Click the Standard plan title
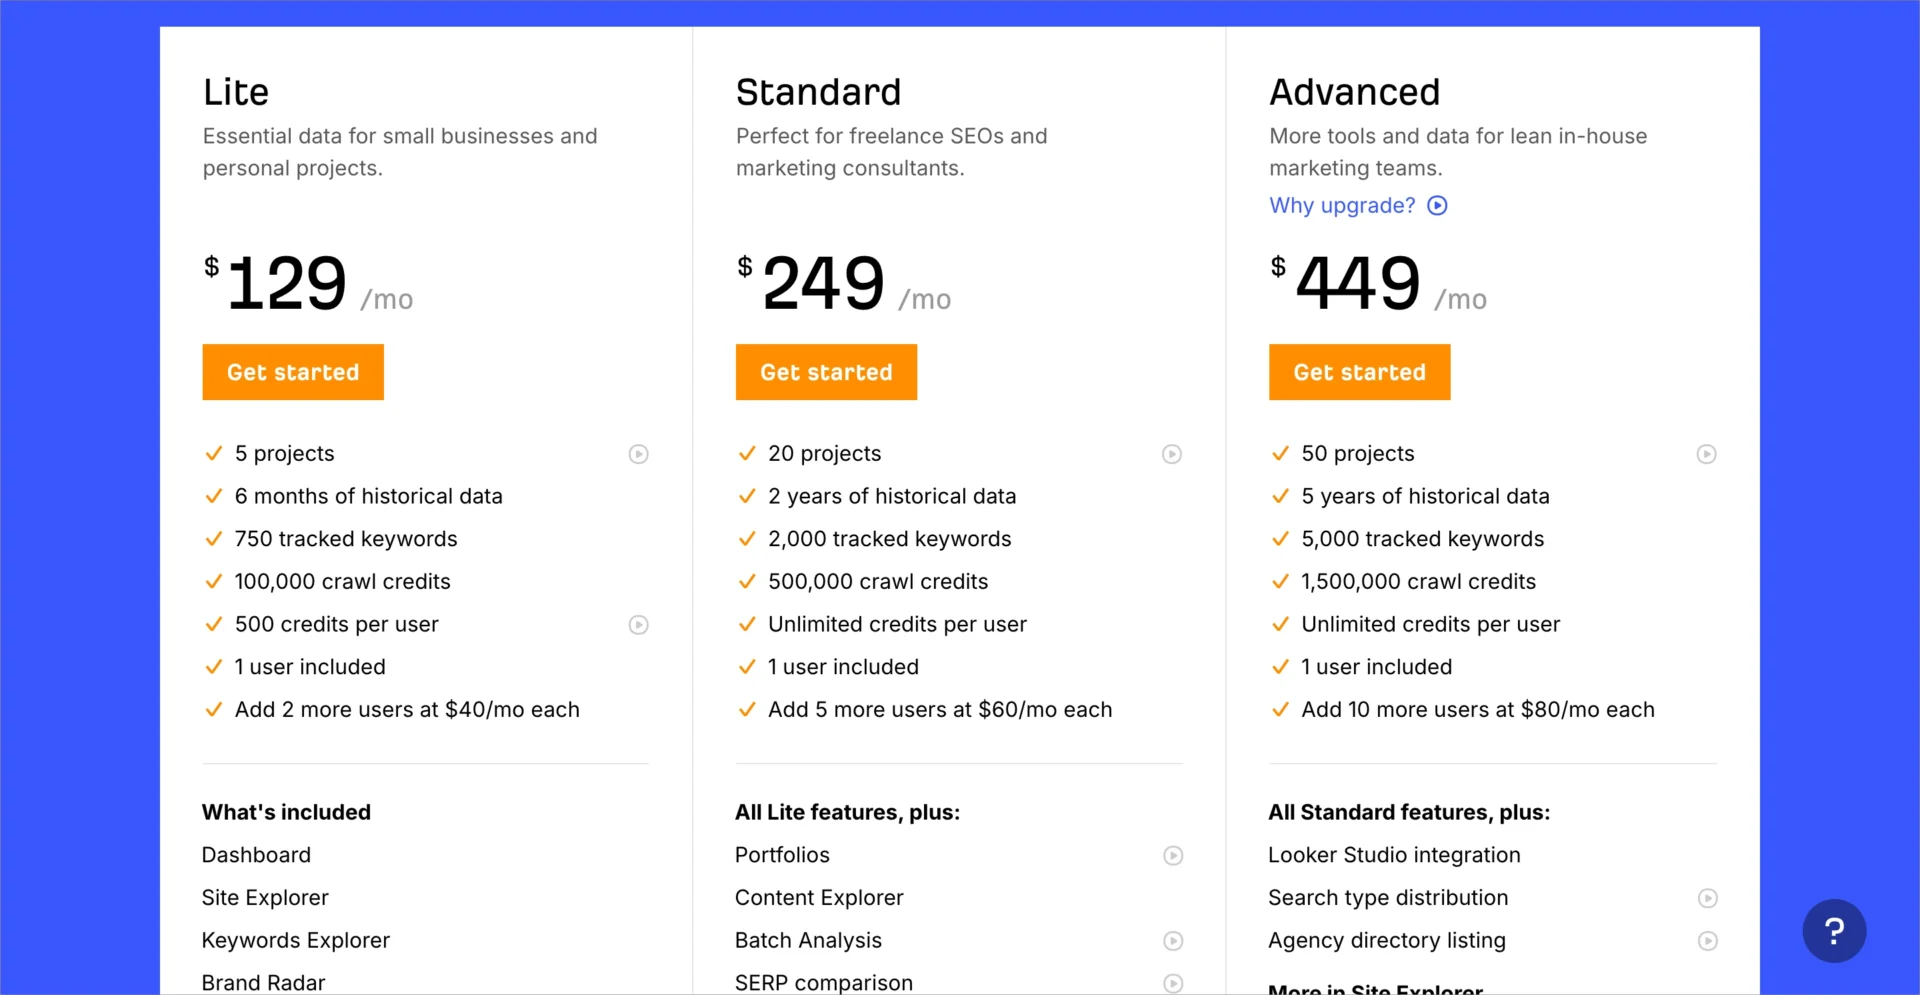Image resolution: width=1920 pixels, height=995 pixels. pyautogui.click(x=818, y=91)
